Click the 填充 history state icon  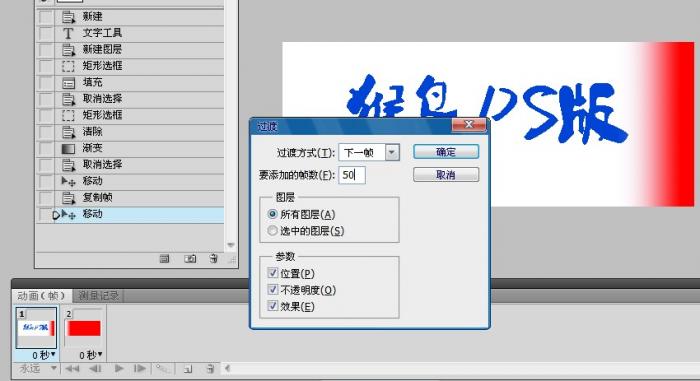click(x=68, y=83)
